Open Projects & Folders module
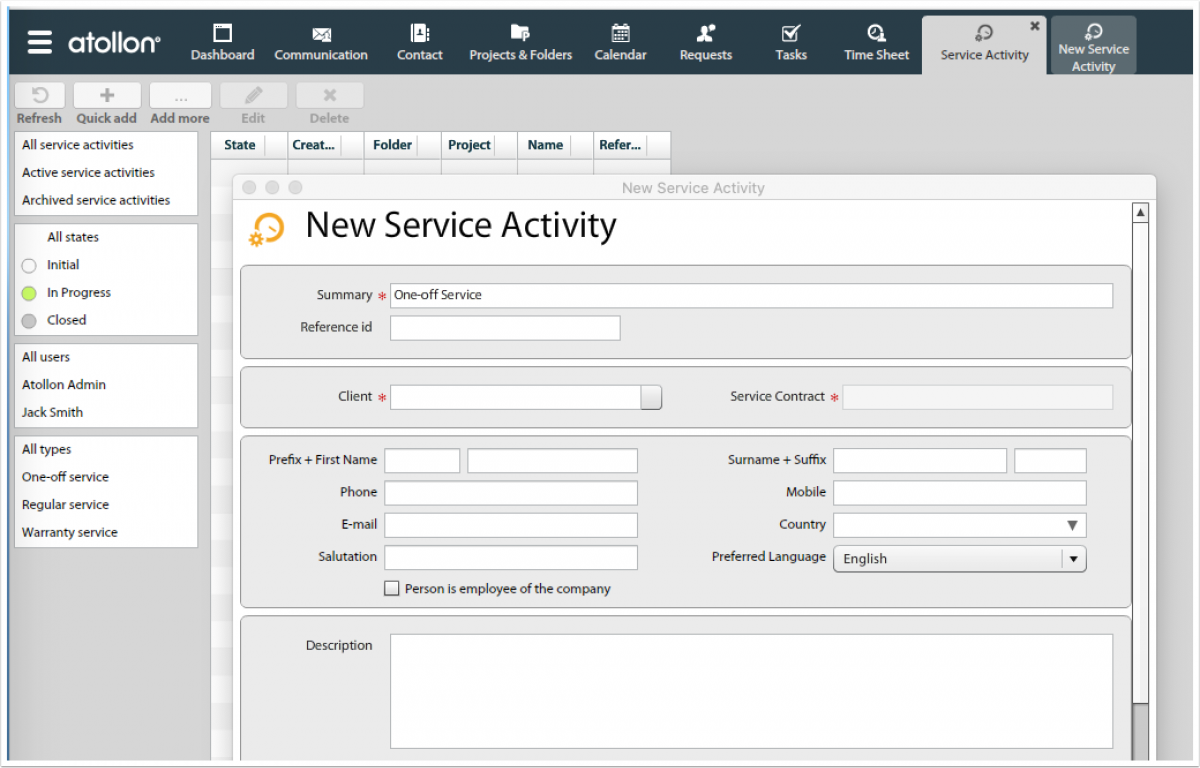Screen dimensions: 1200x768 tap(520, 44)
